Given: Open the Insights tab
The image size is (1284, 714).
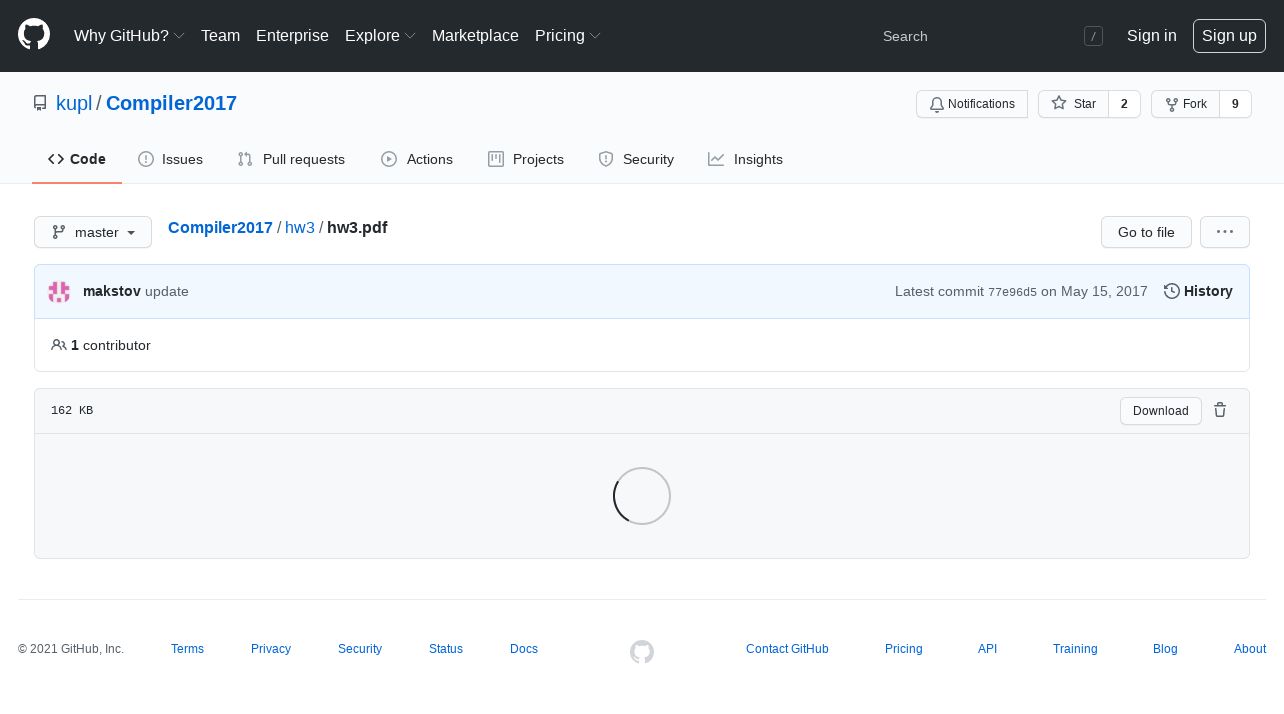Looking at the screenshot, I should pos(745,159).
